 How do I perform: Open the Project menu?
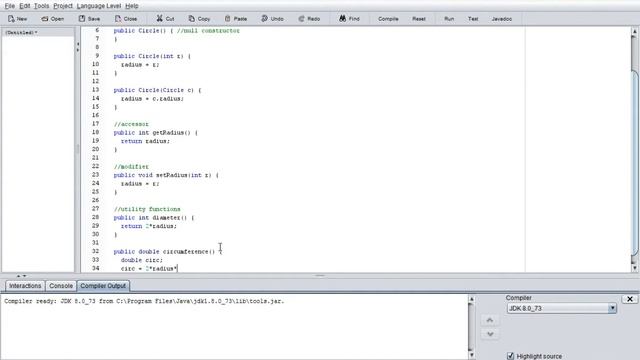[63, 6]
